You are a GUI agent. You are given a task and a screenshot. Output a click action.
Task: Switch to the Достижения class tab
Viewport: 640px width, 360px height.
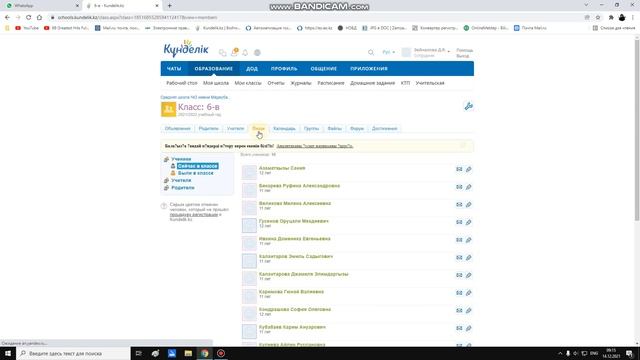[384, 129]
